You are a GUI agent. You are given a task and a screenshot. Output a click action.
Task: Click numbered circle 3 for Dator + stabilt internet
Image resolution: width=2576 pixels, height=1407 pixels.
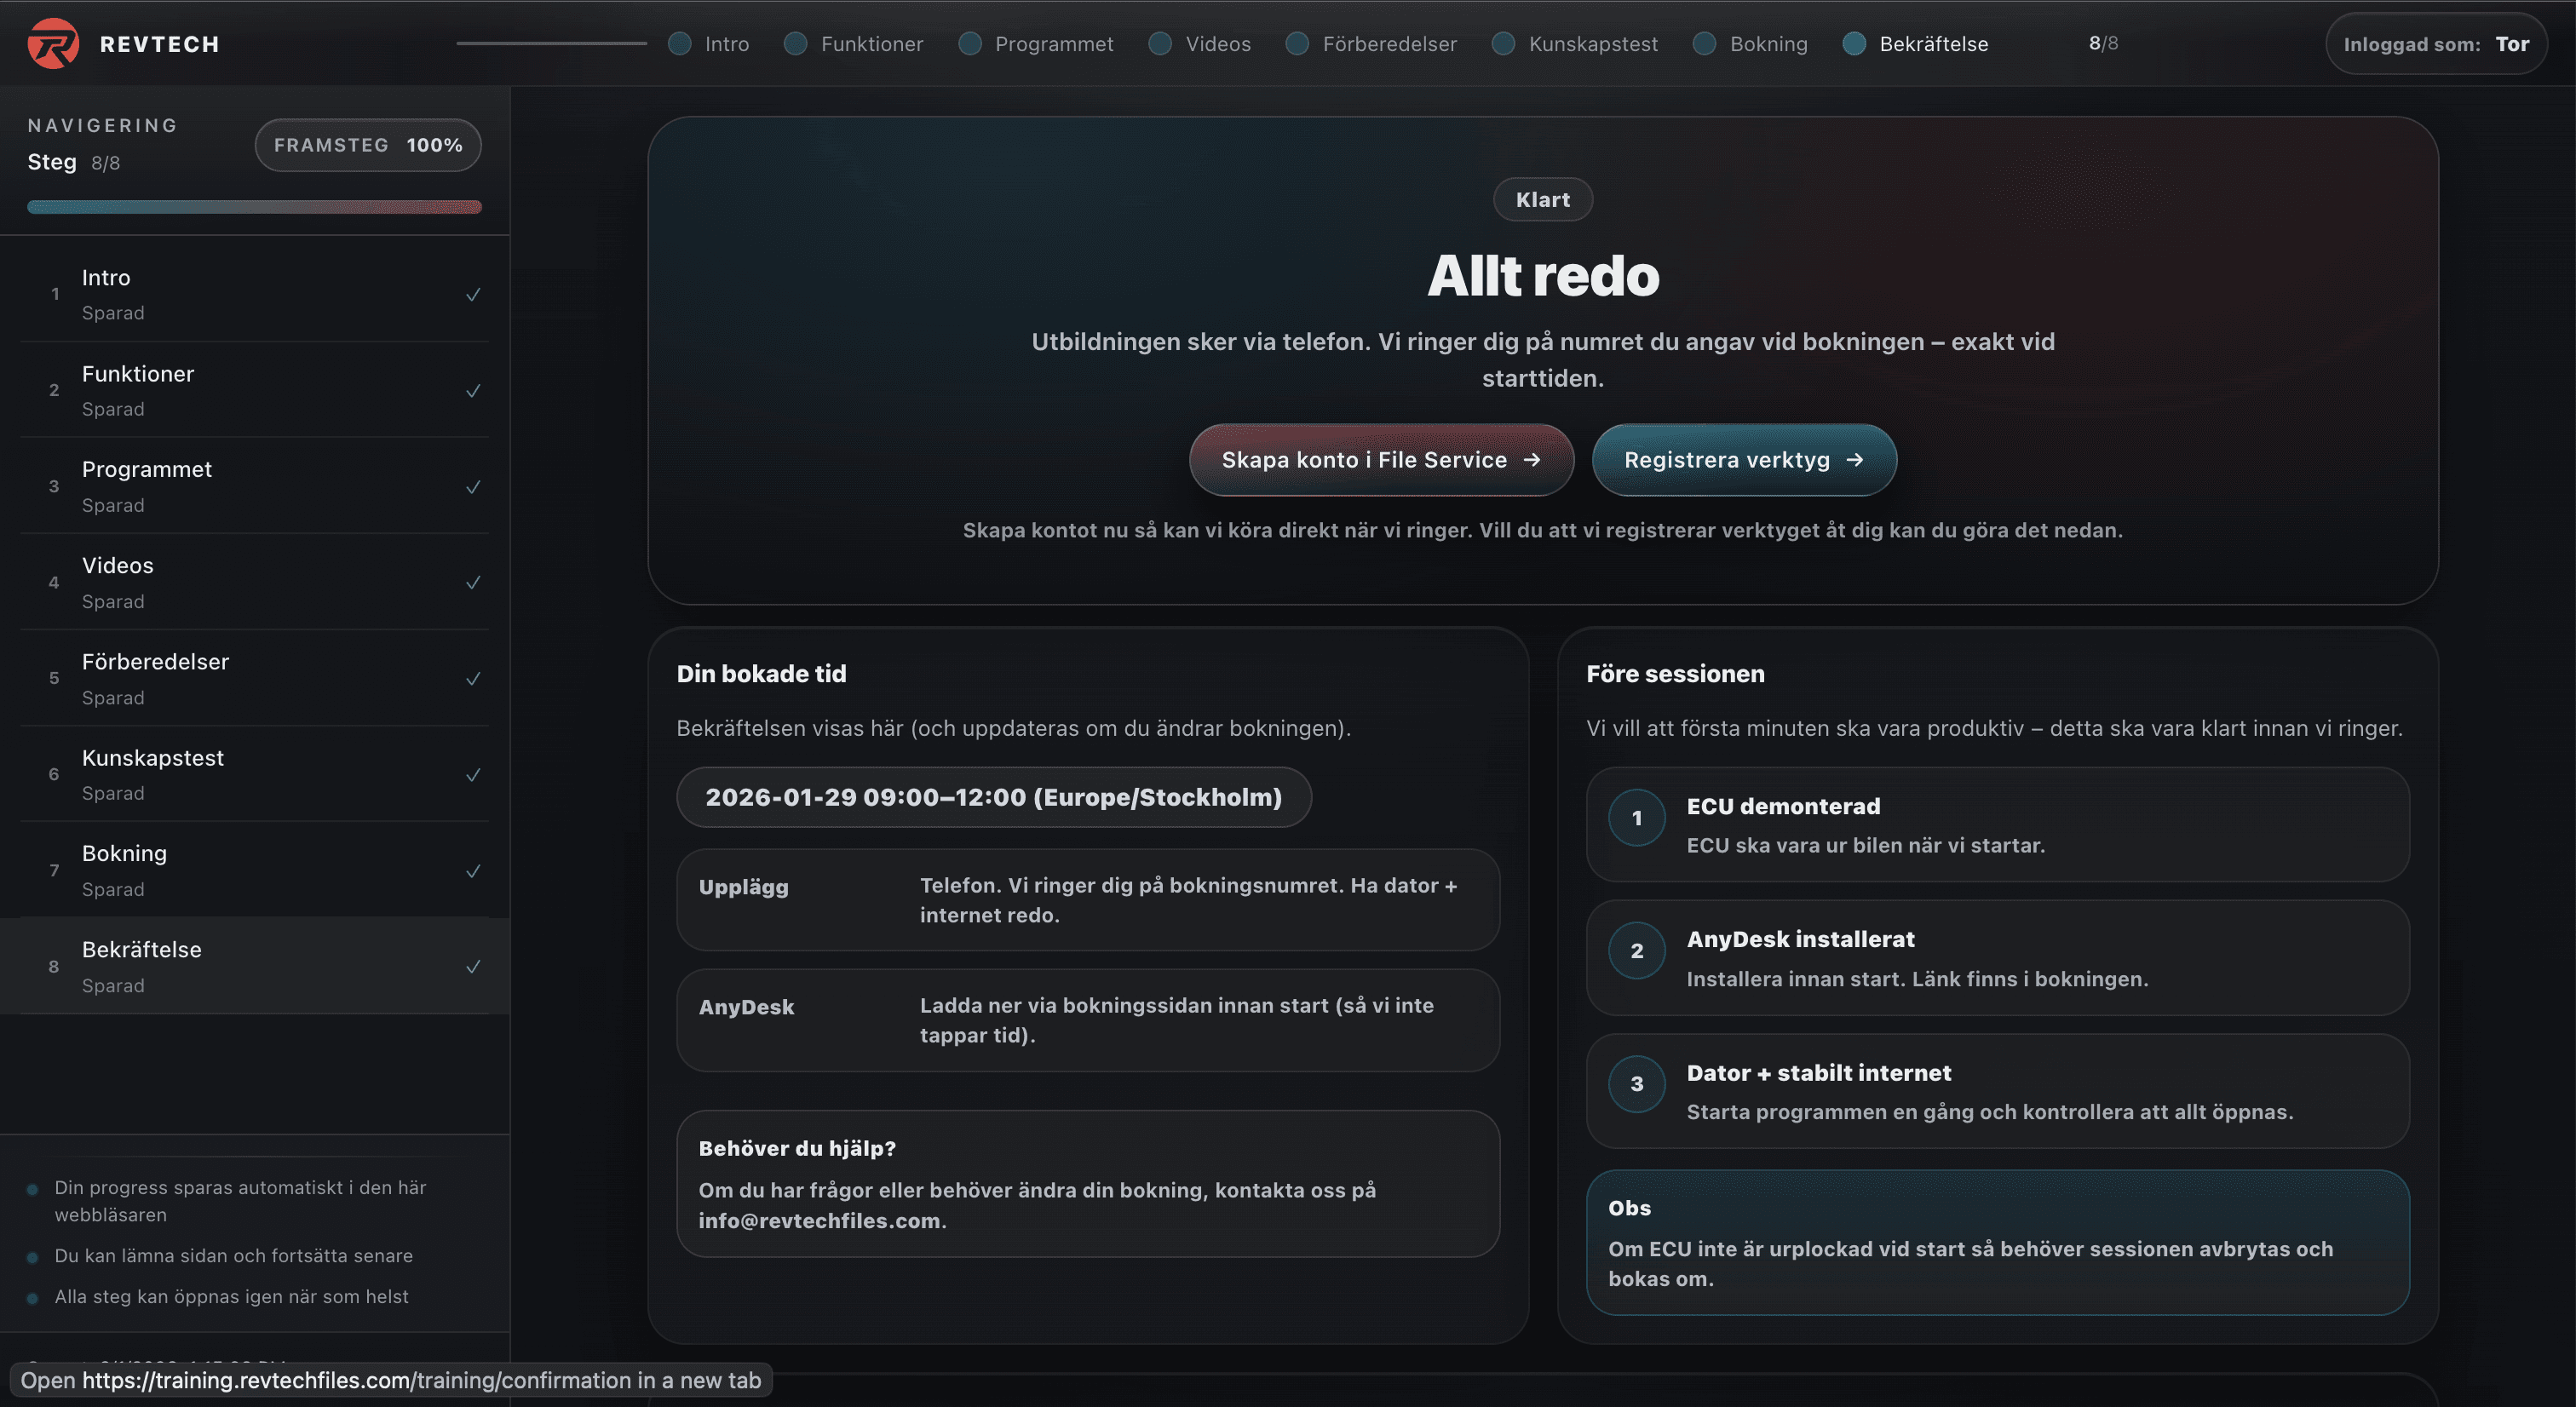(1636, 1084)
